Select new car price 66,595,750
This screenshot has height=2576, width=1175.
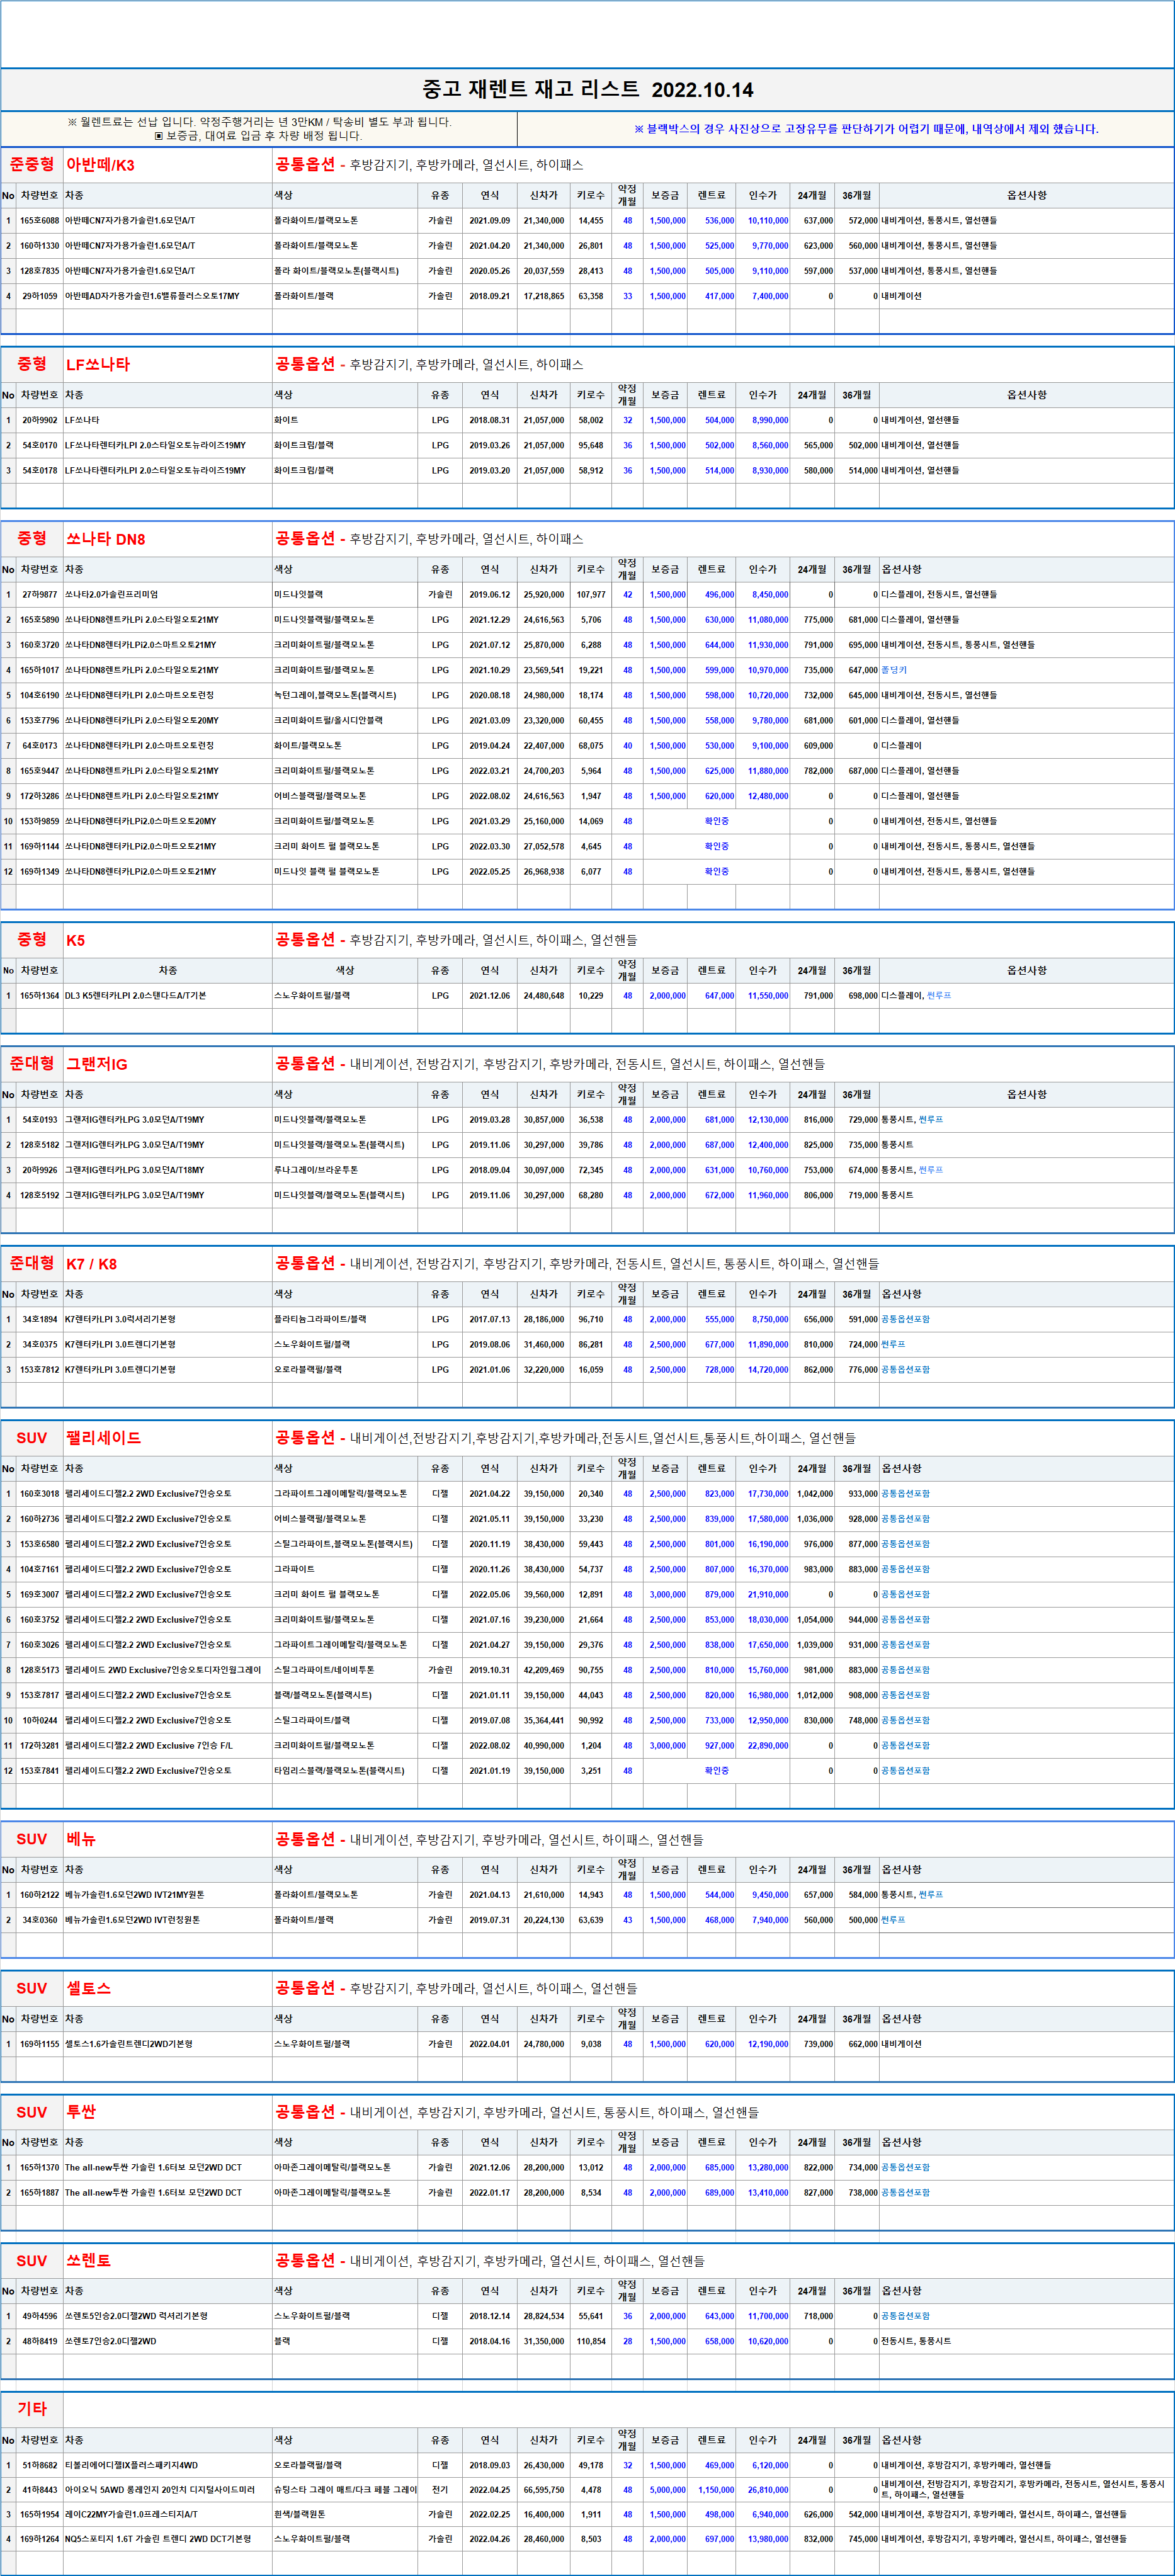pyautogui.click(x=544, y=2490)
